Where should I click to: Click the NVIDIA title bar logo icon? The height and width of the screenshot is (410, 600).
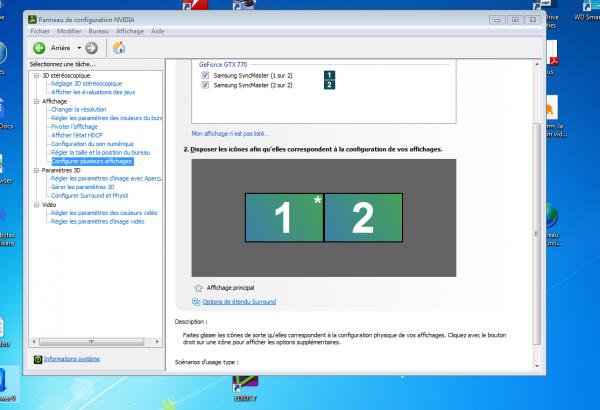pos(33,20)
